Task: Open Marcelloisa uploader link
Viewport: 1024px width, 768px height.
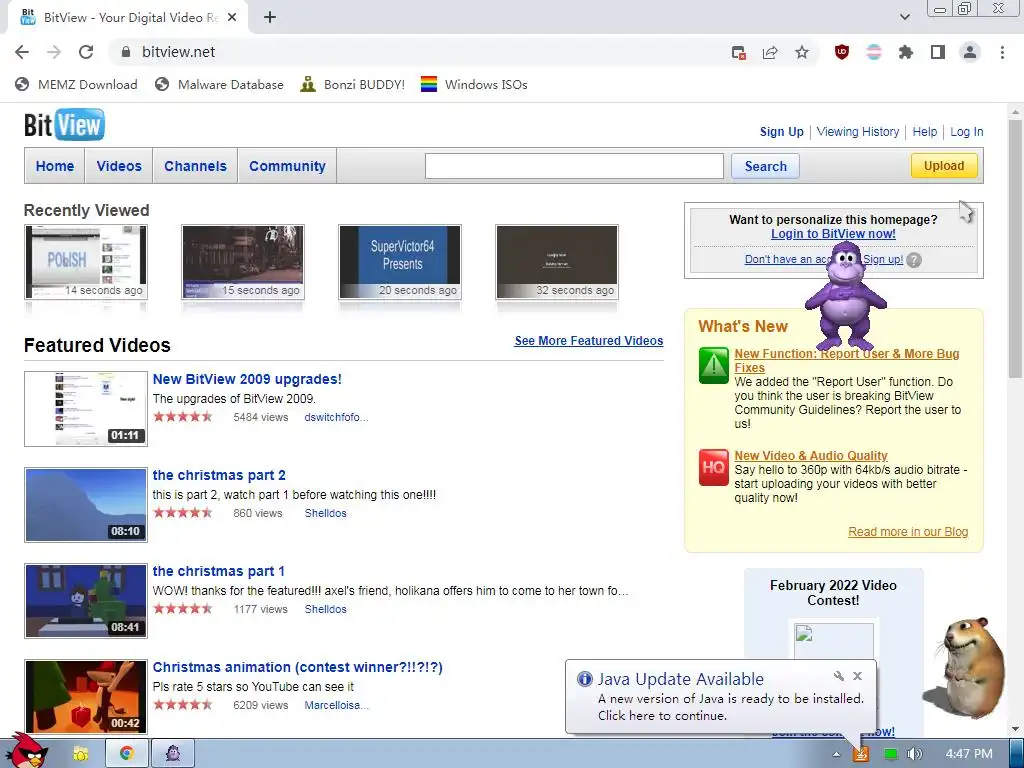Action: (336, 705)
